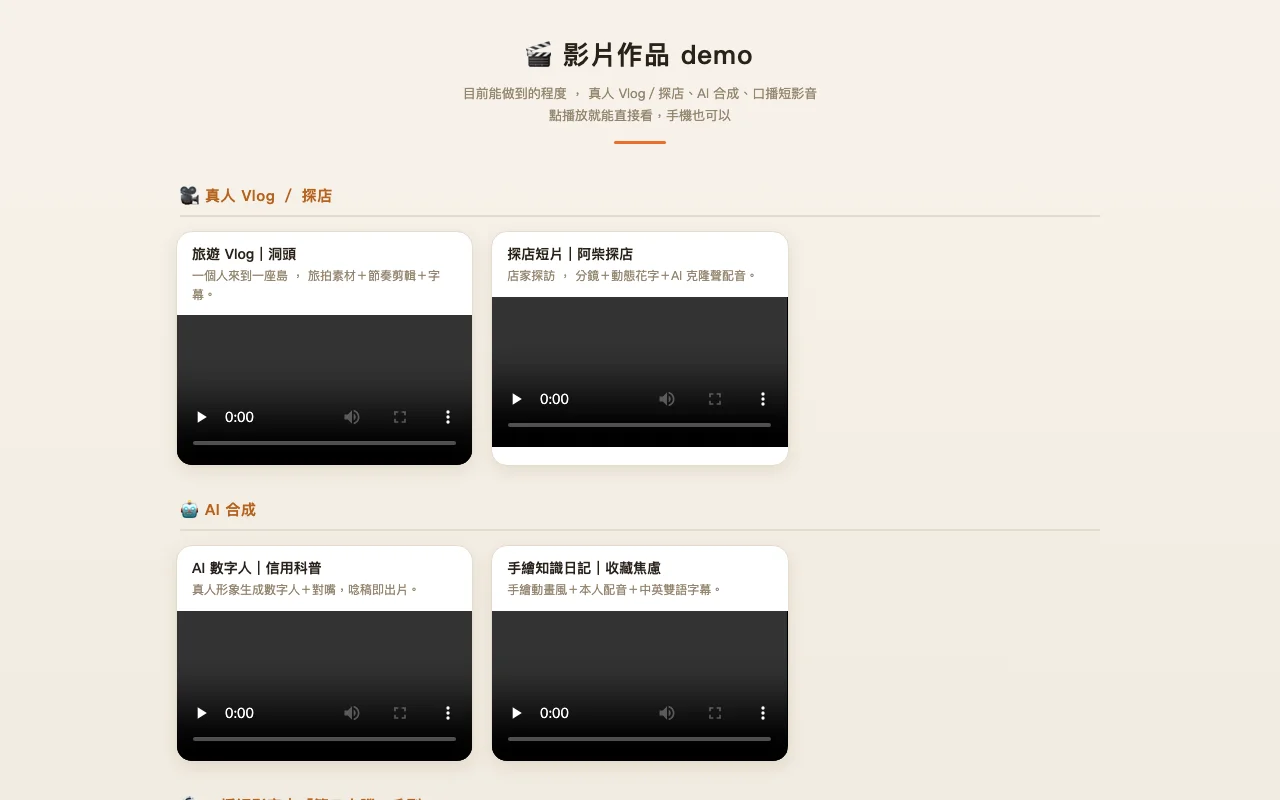
Task: Open more options for 手繪知識日記｜收藏焦慮 video
Action: click(x=763, y=713)
